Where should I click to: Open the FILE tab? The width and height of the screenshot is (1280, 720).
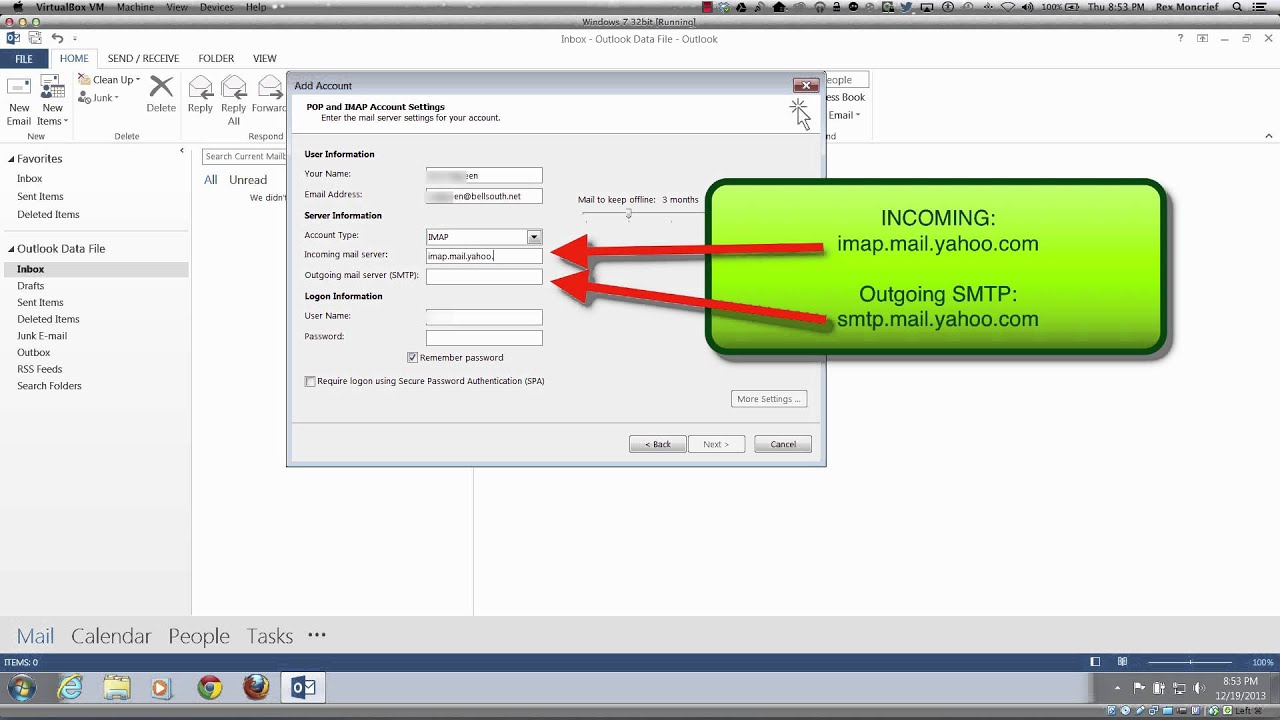click(23, 59)
